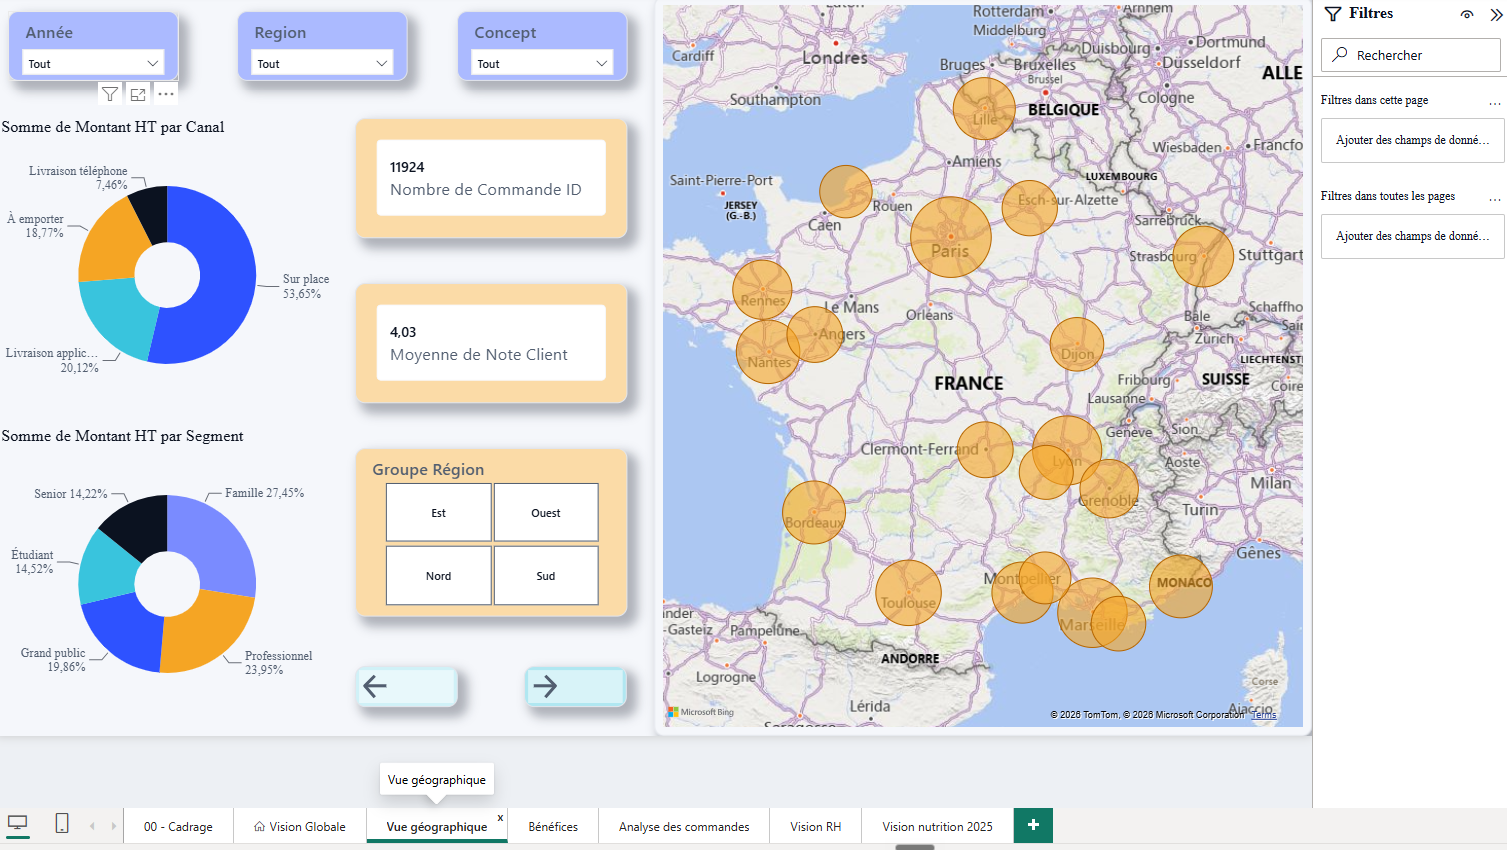Switch to desktop layout view icon
Screen dimensions: 1507x850
18,825
